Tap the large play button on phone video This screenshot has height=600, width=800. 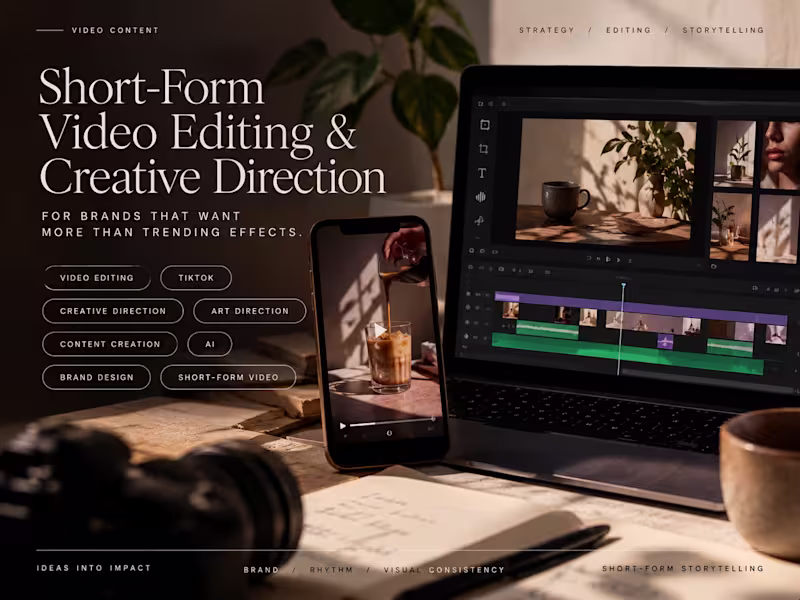click(379, 331)
